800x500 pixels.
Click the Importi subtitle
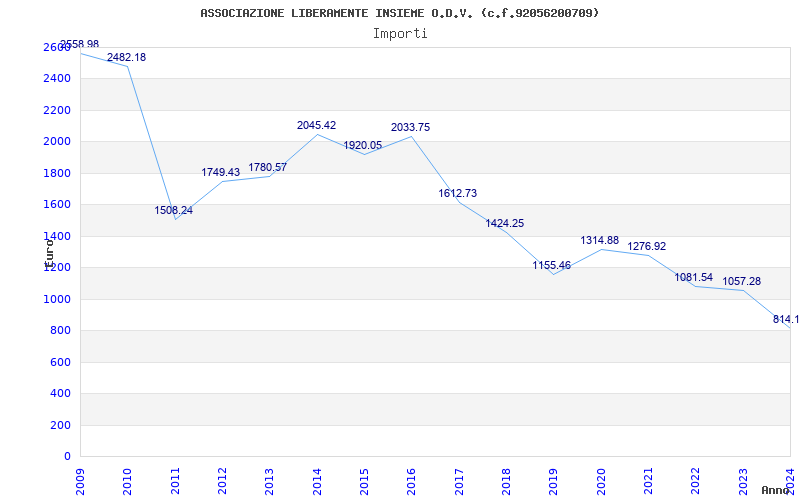[400, 34]
